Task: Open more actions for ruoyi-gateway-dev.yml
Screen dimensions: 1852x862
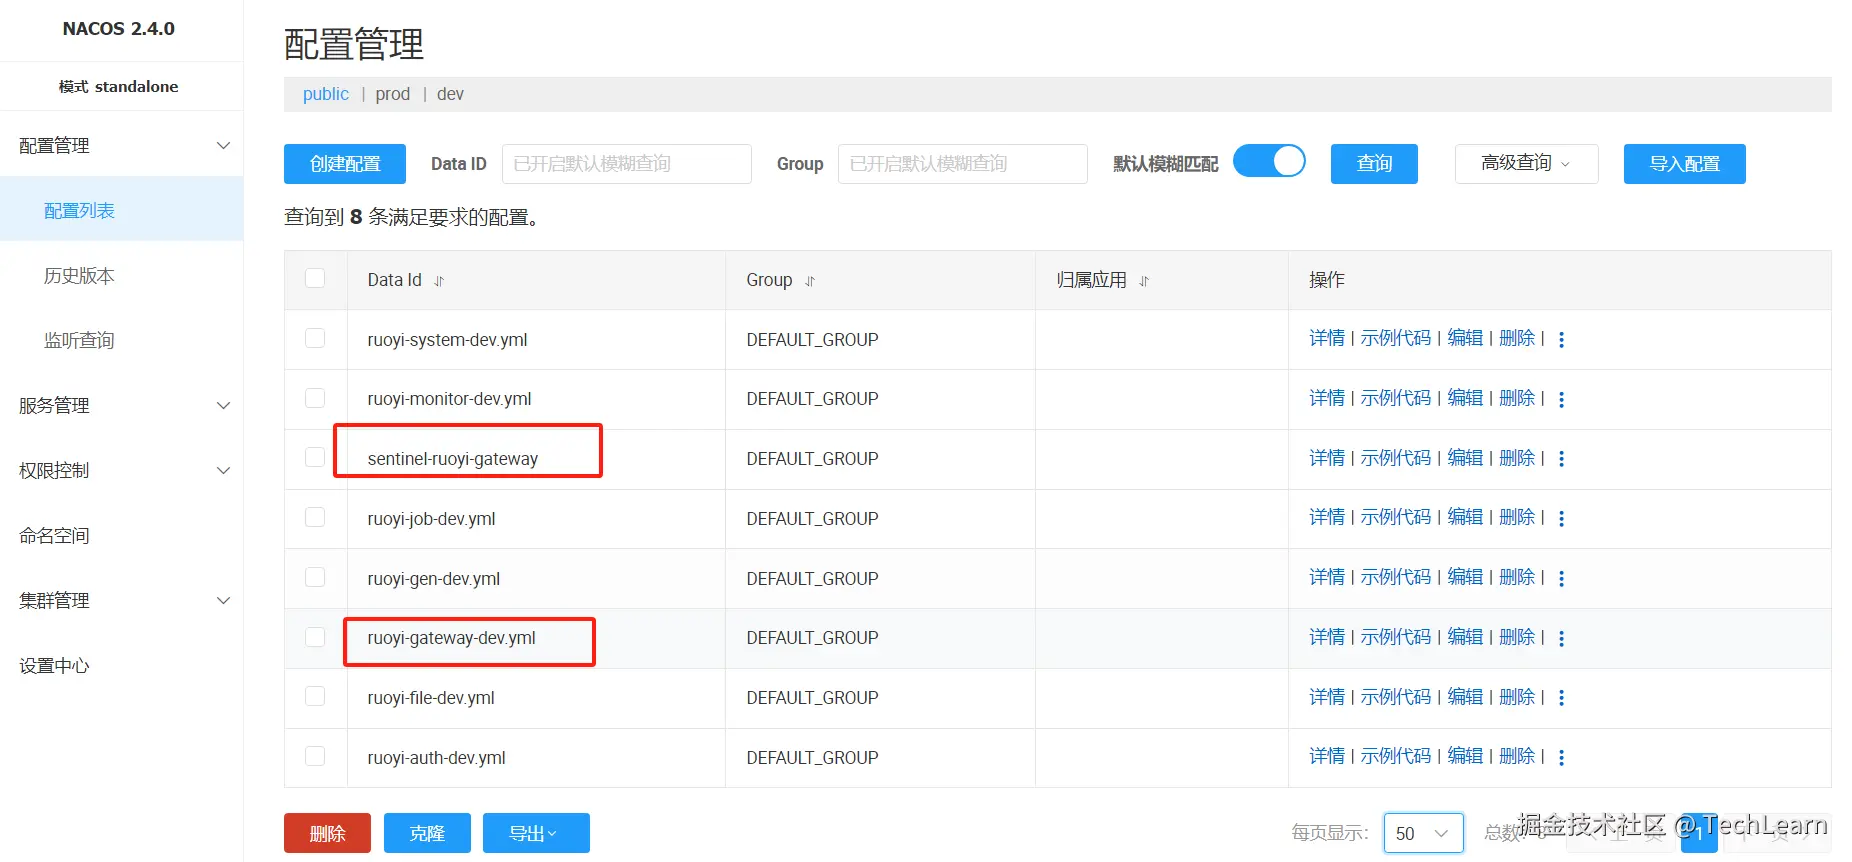Action: point(1561,638)
